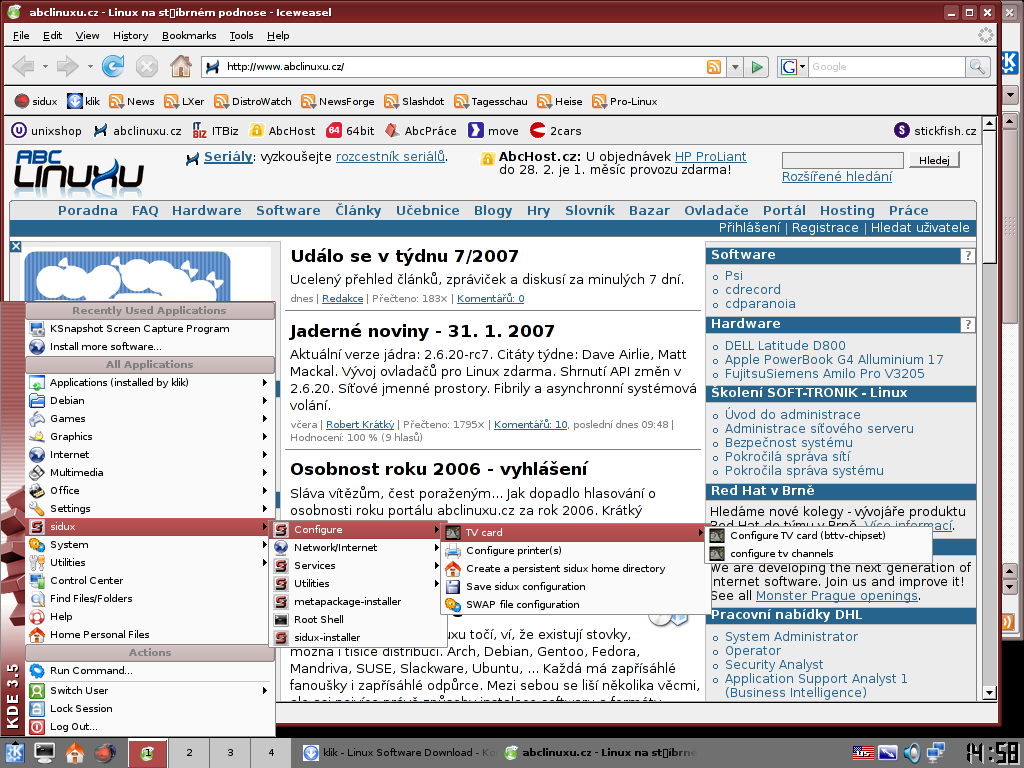
Task: Type in the Google search field
Action: 886,67
